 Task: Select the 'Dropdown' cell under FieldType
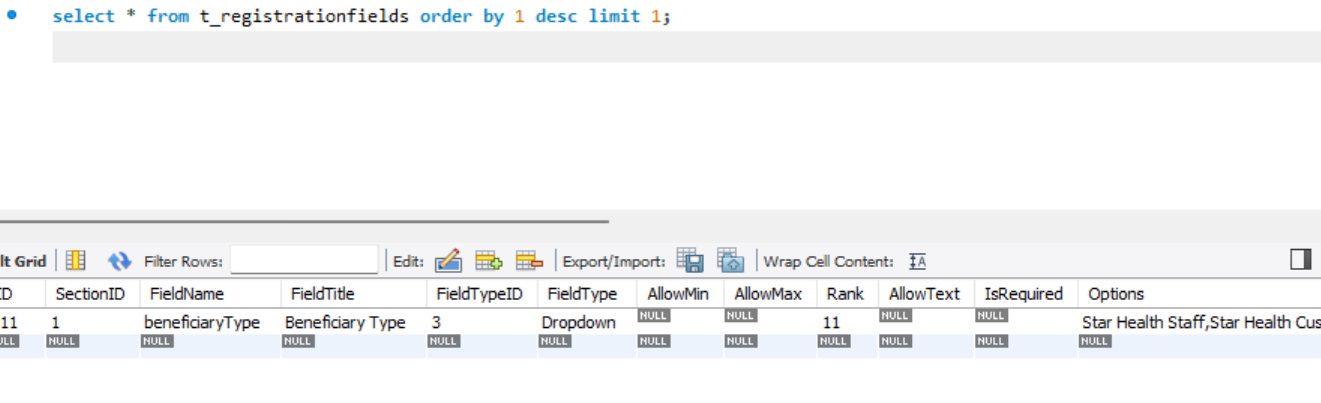point(577,323)
